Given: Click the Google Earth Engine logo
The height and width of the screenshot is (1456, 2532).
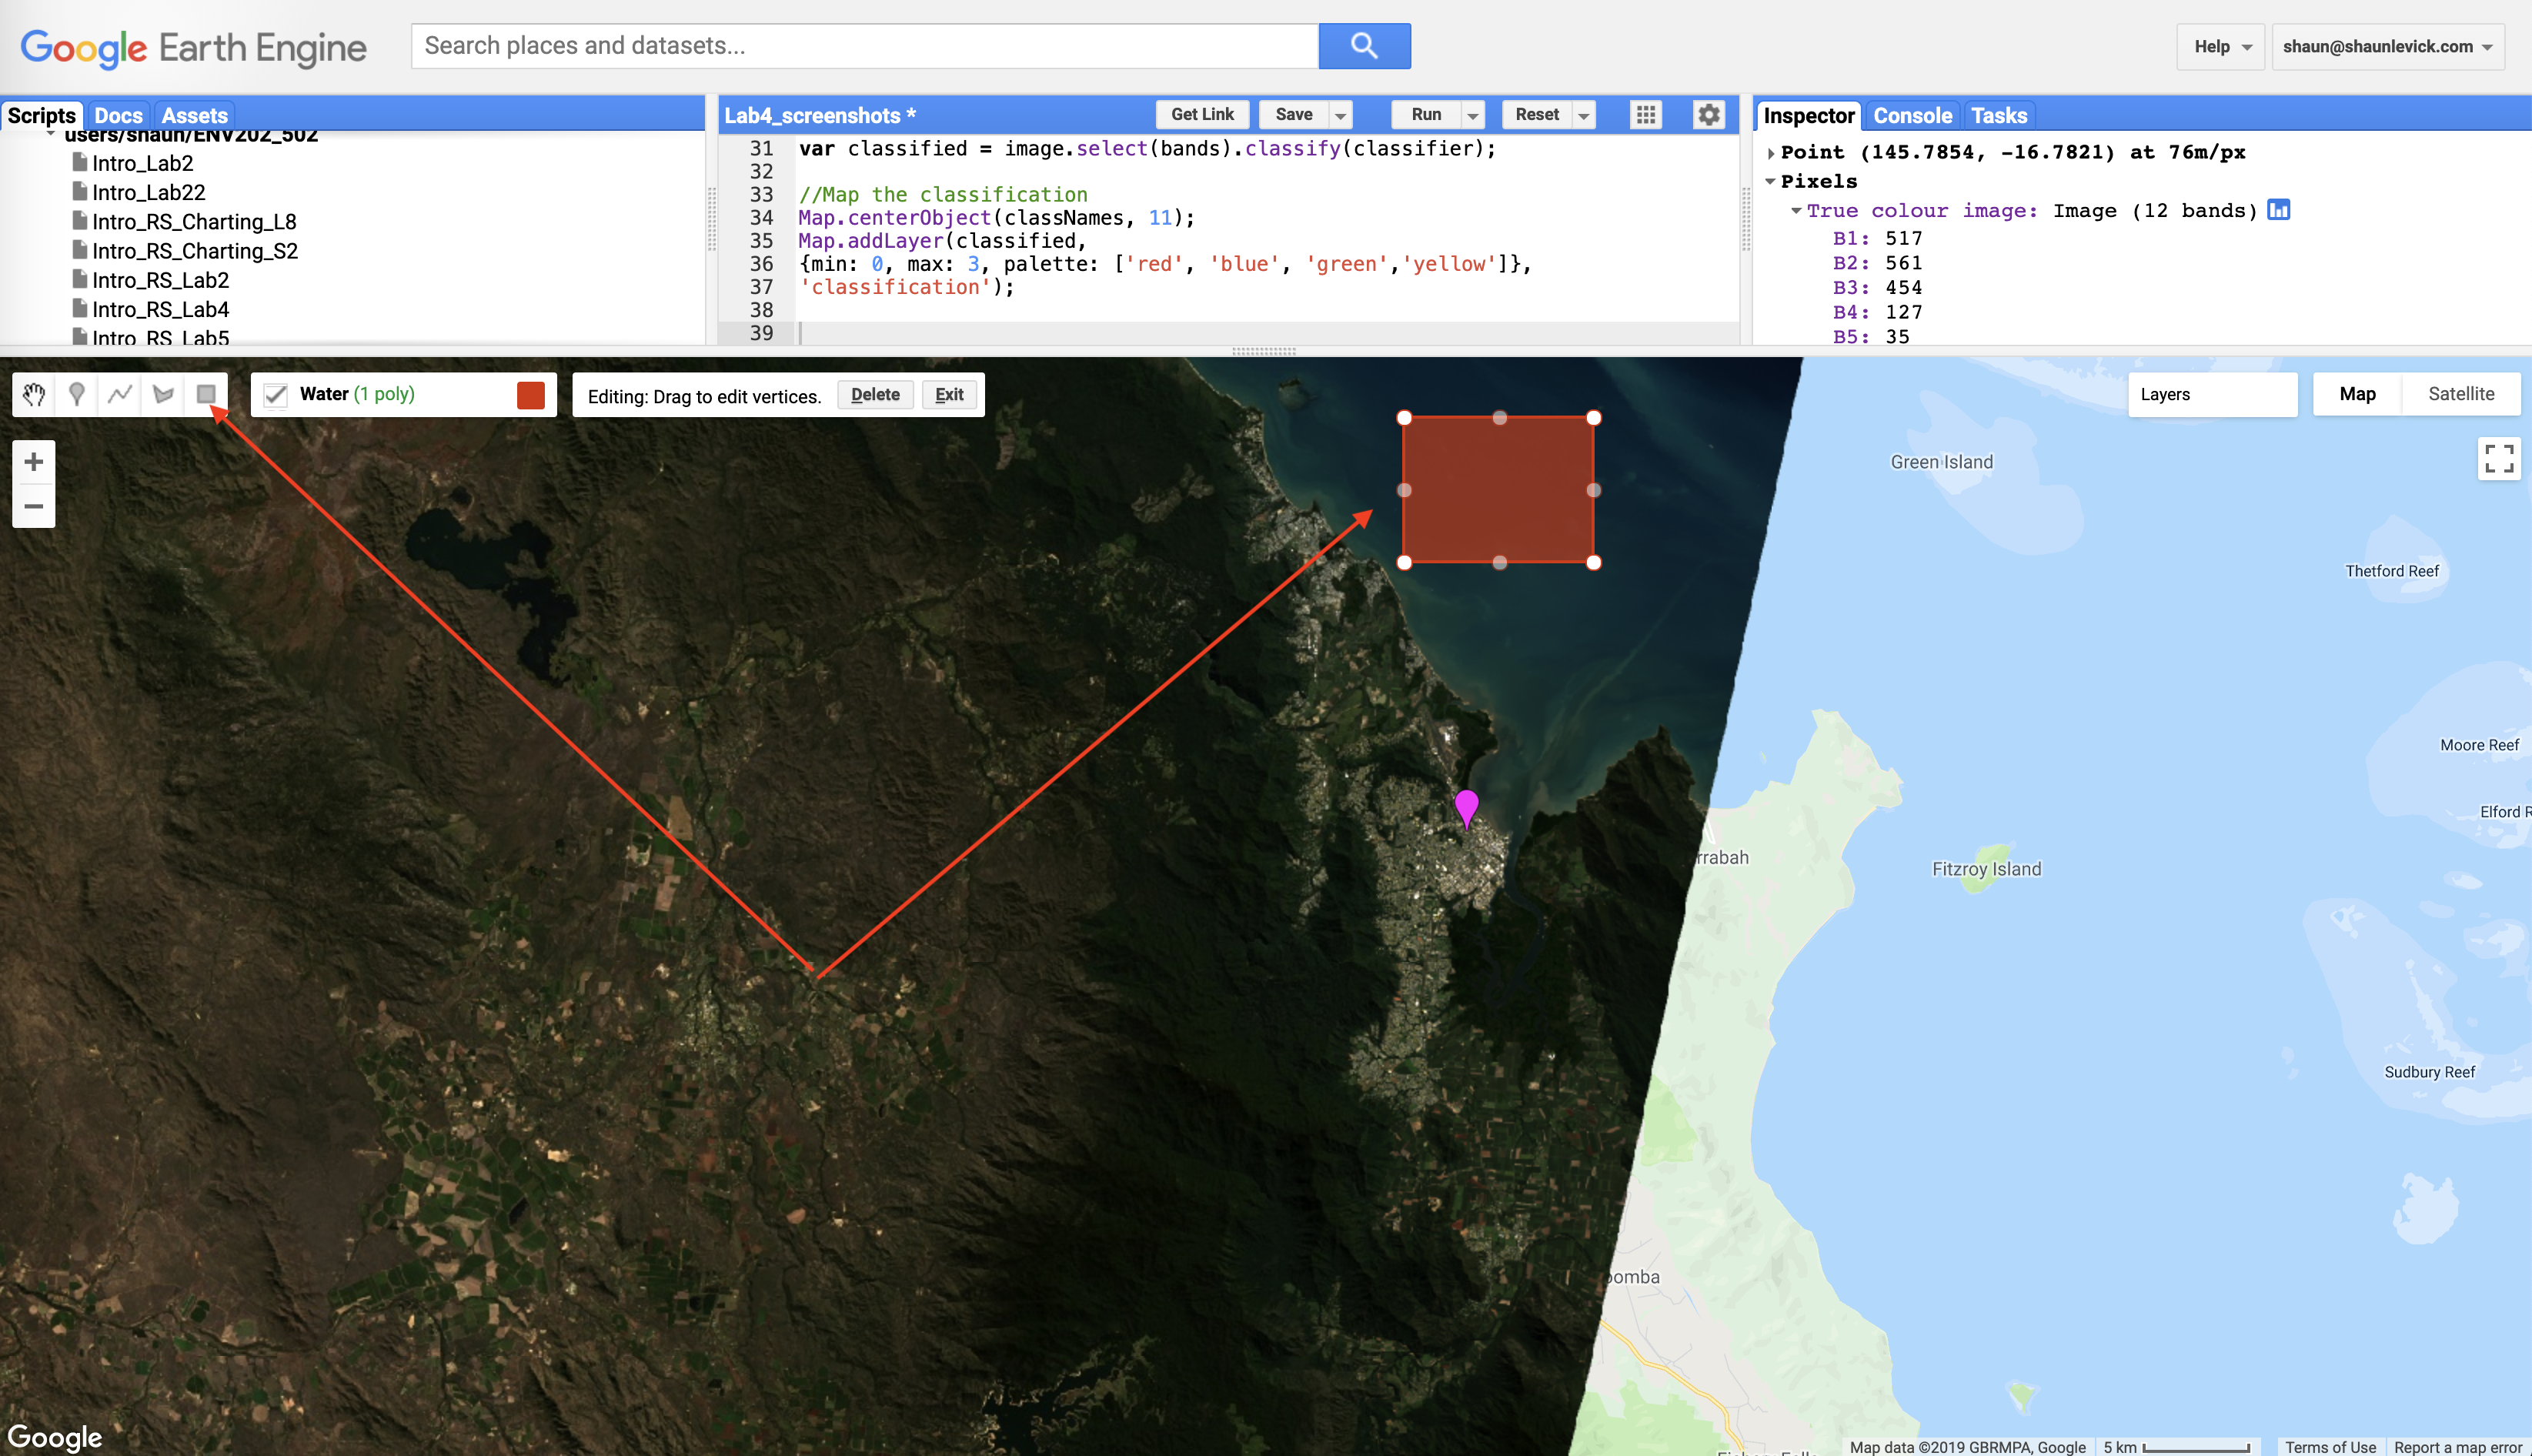Looking at the screenshot, I should (193, 47).
